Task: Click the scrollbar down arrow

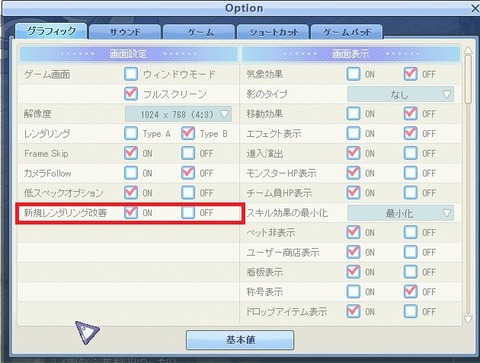Action: (x=468, y=319)
